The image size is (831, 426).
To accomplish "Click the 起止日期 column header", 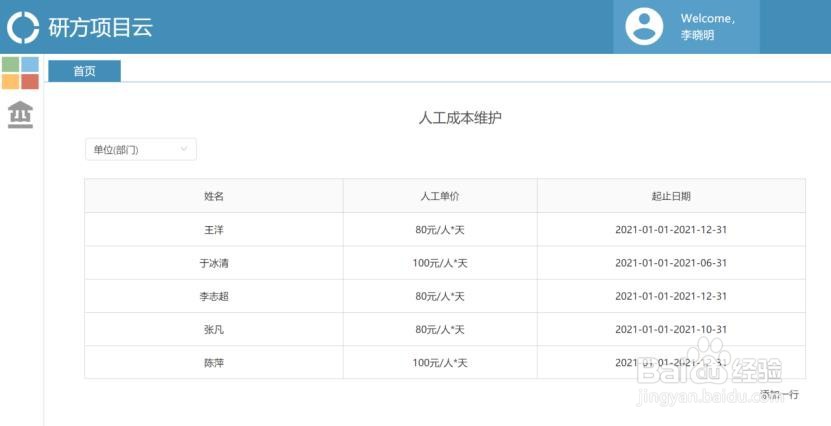I will click(671, 196).
